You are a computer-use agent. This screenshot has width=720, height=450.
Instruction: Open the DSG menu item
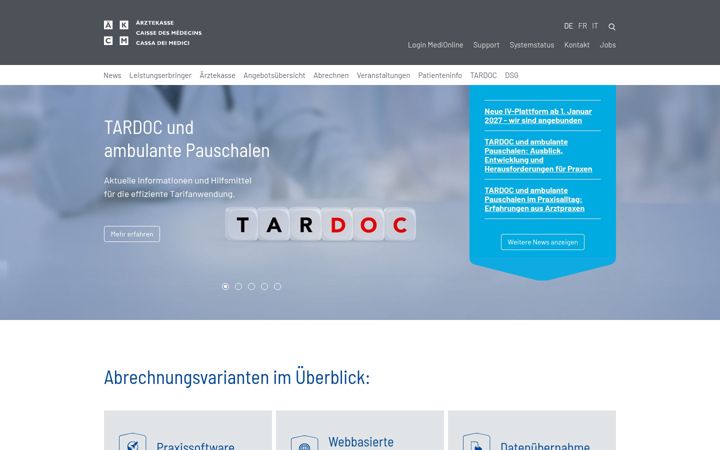(512, 75)
